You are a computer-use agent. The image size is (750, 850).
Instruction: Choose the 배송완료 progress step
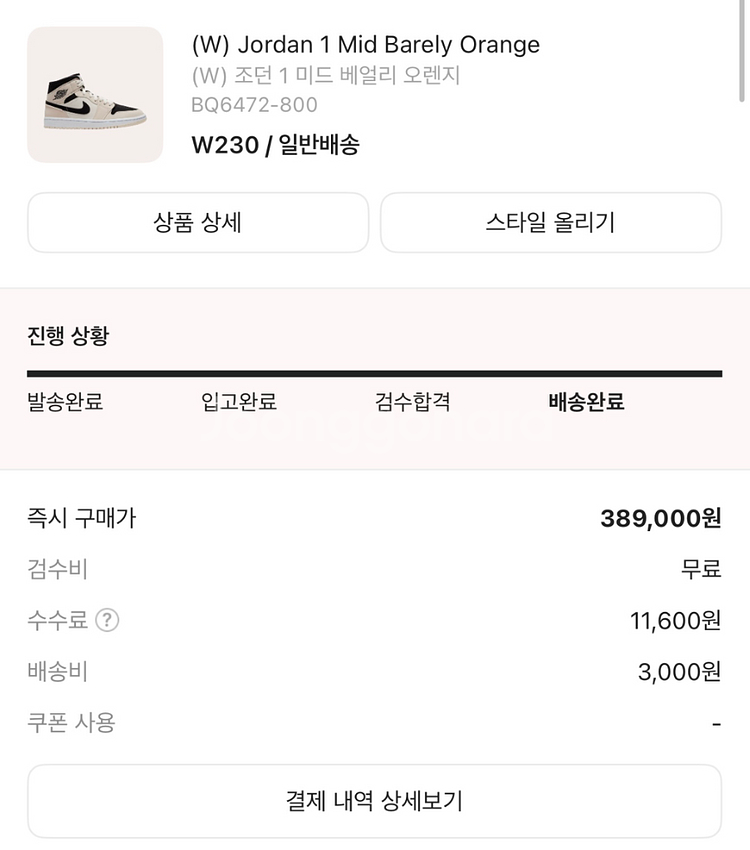tap(587, 402)
